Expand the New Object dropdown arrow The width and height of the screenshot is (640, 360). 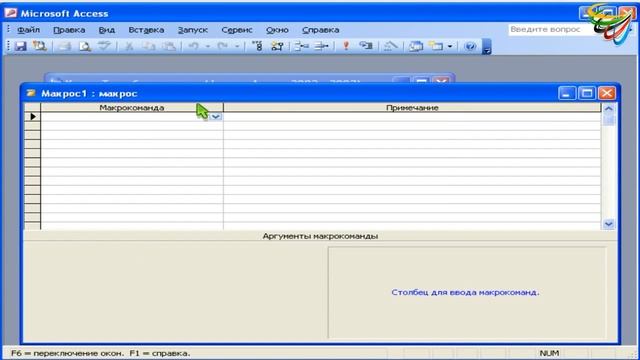click(450, 46)
